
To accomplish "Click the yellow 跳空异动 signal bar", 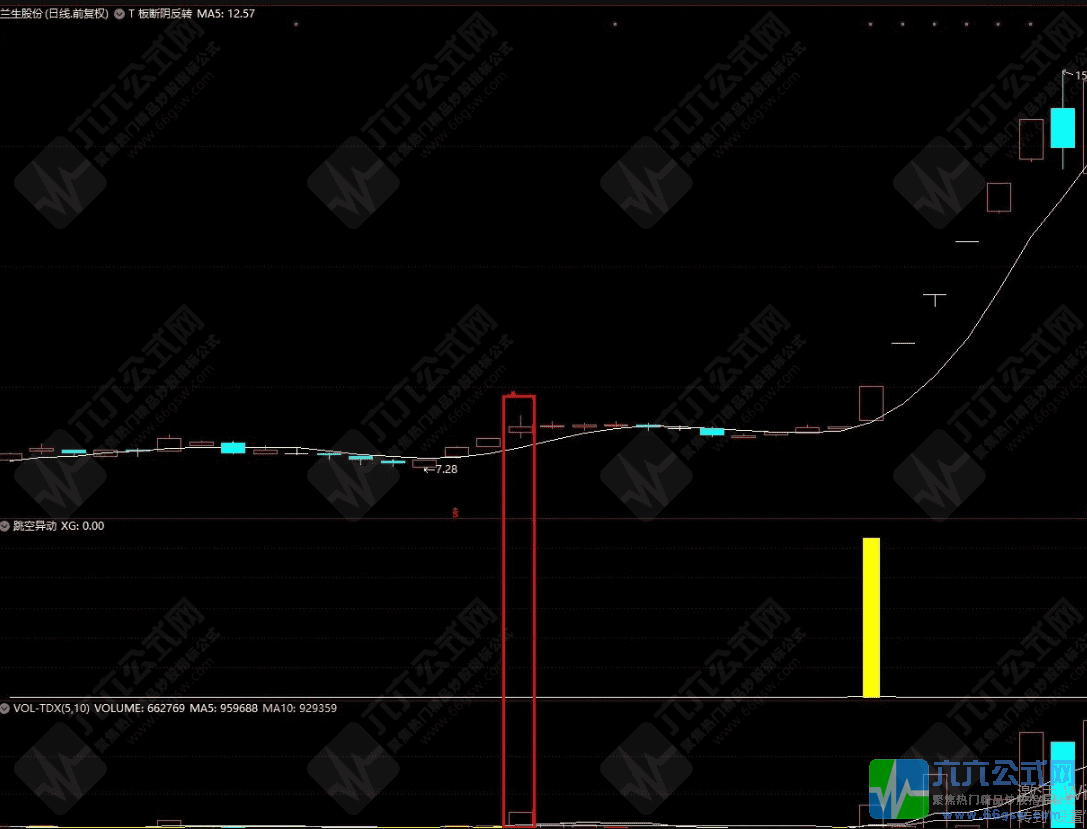I will point(871,617).
